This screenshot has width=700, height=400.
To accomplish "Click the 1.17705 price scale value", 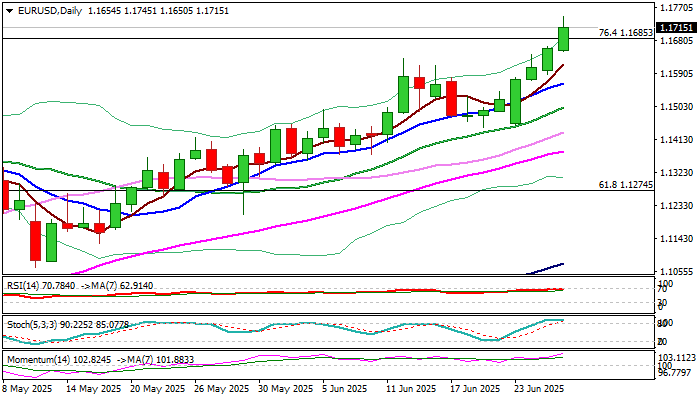I will click(677, 8).
